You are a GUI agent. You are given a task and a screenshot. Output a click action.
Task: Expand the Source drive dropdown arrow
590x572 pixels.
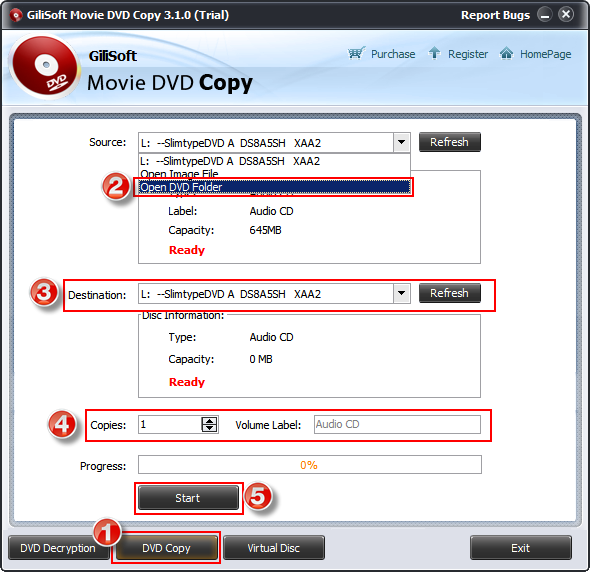[401, 142]
